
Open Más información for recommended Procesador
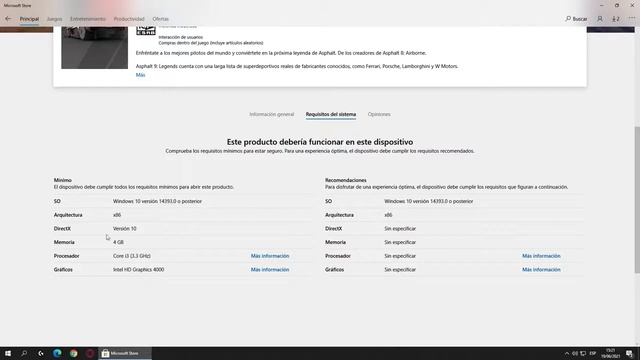point(541,256)
